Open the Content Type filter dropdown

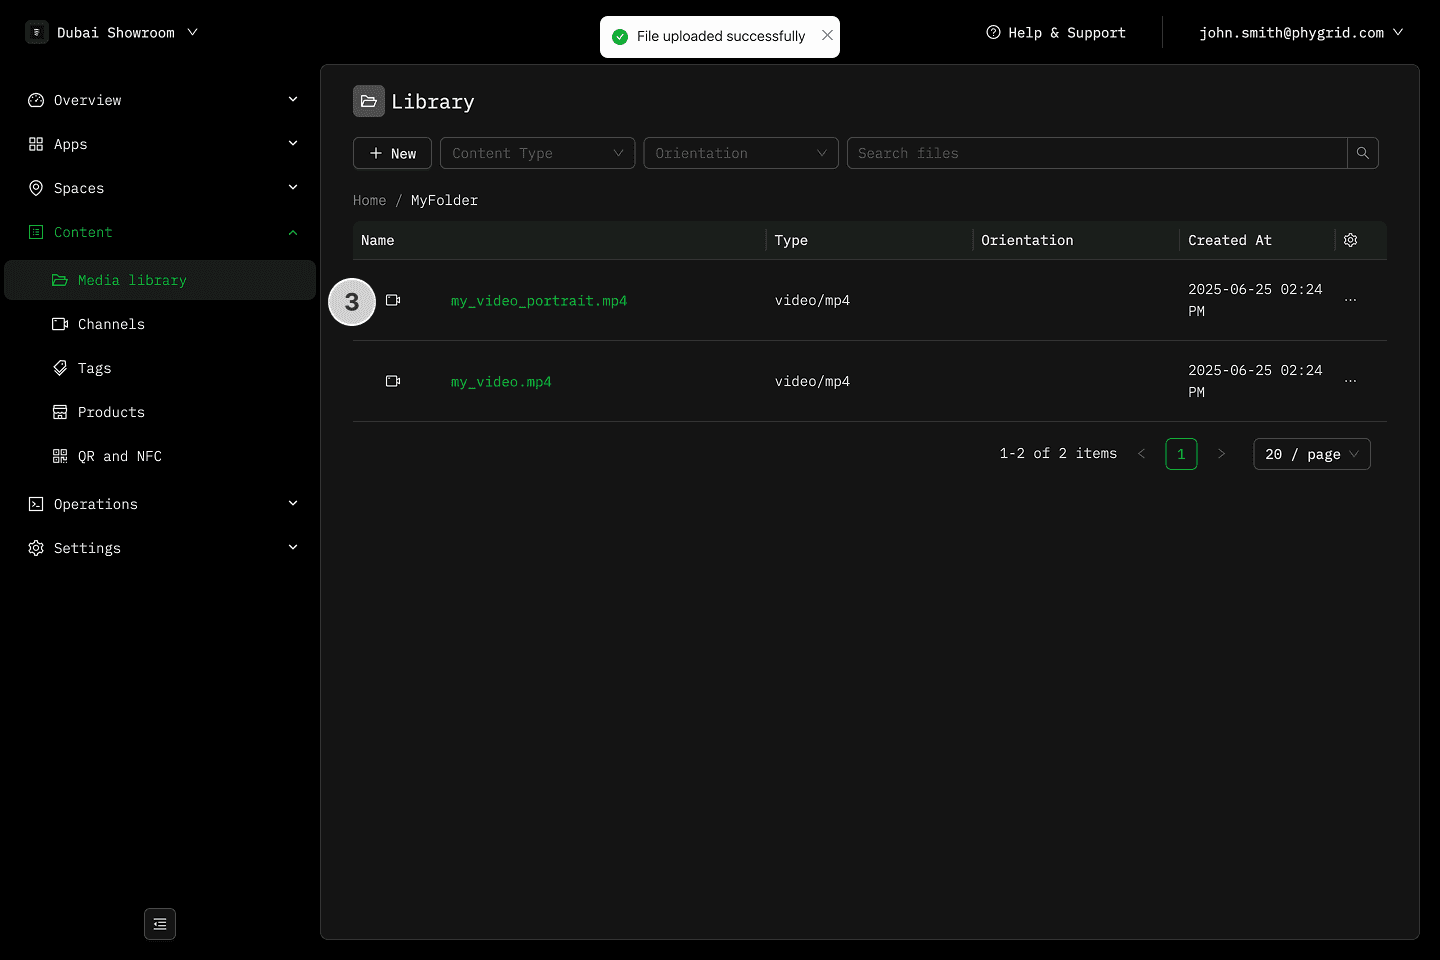(538, 153)
